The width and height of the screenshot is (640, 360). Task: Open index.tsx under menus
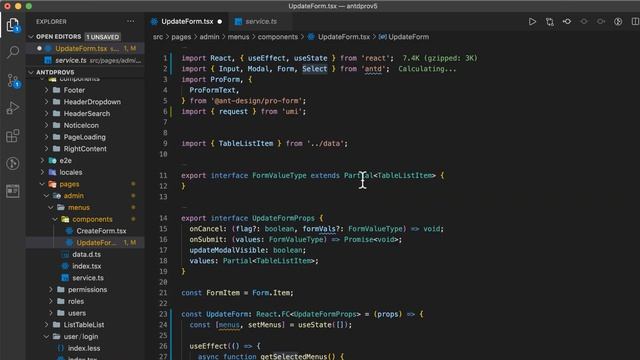coord(86,266)
